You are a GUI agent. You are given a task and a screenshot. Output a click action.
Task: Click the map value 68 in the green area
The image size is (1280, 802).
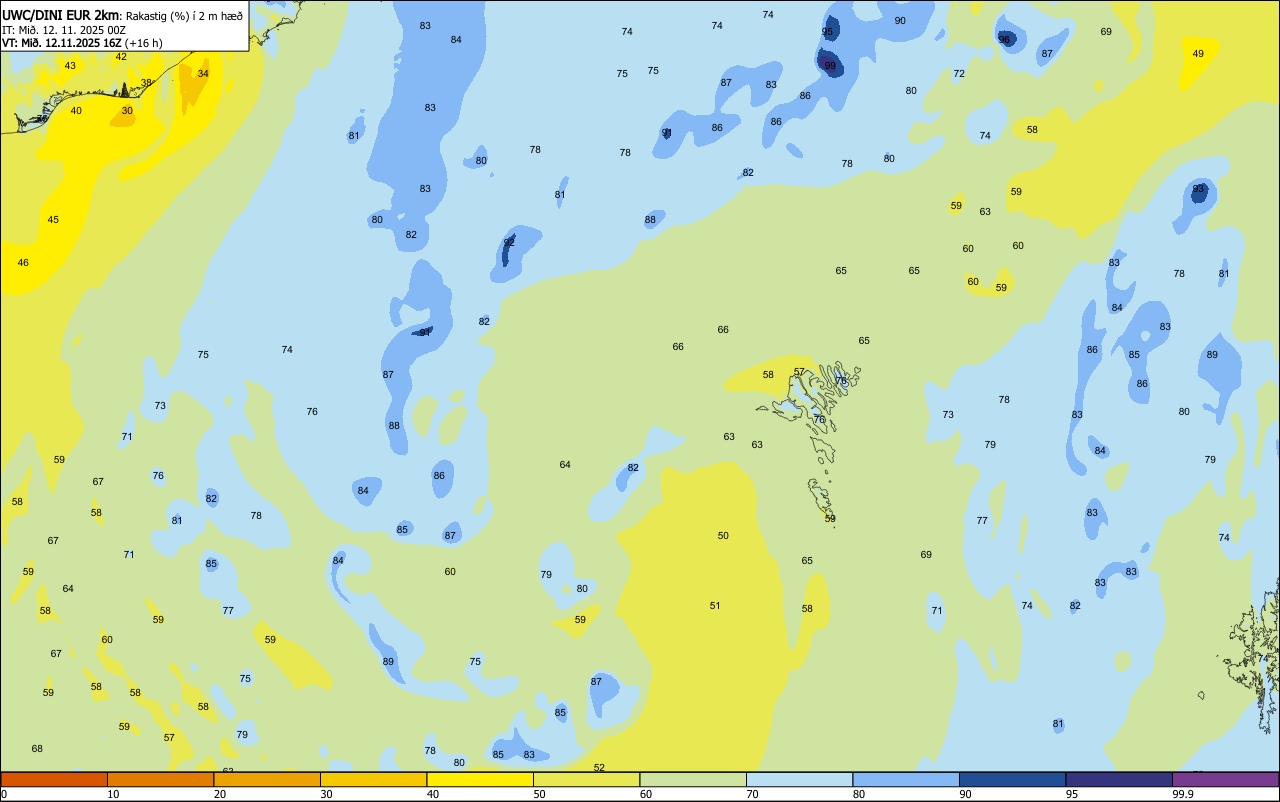click(x=37, y=749)
